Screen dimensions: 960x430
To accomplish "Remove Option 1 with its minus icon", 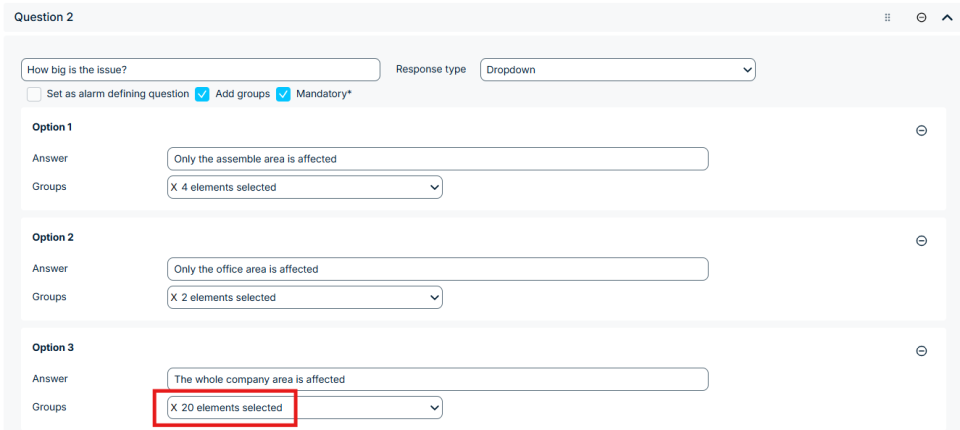I will point(921,131).
